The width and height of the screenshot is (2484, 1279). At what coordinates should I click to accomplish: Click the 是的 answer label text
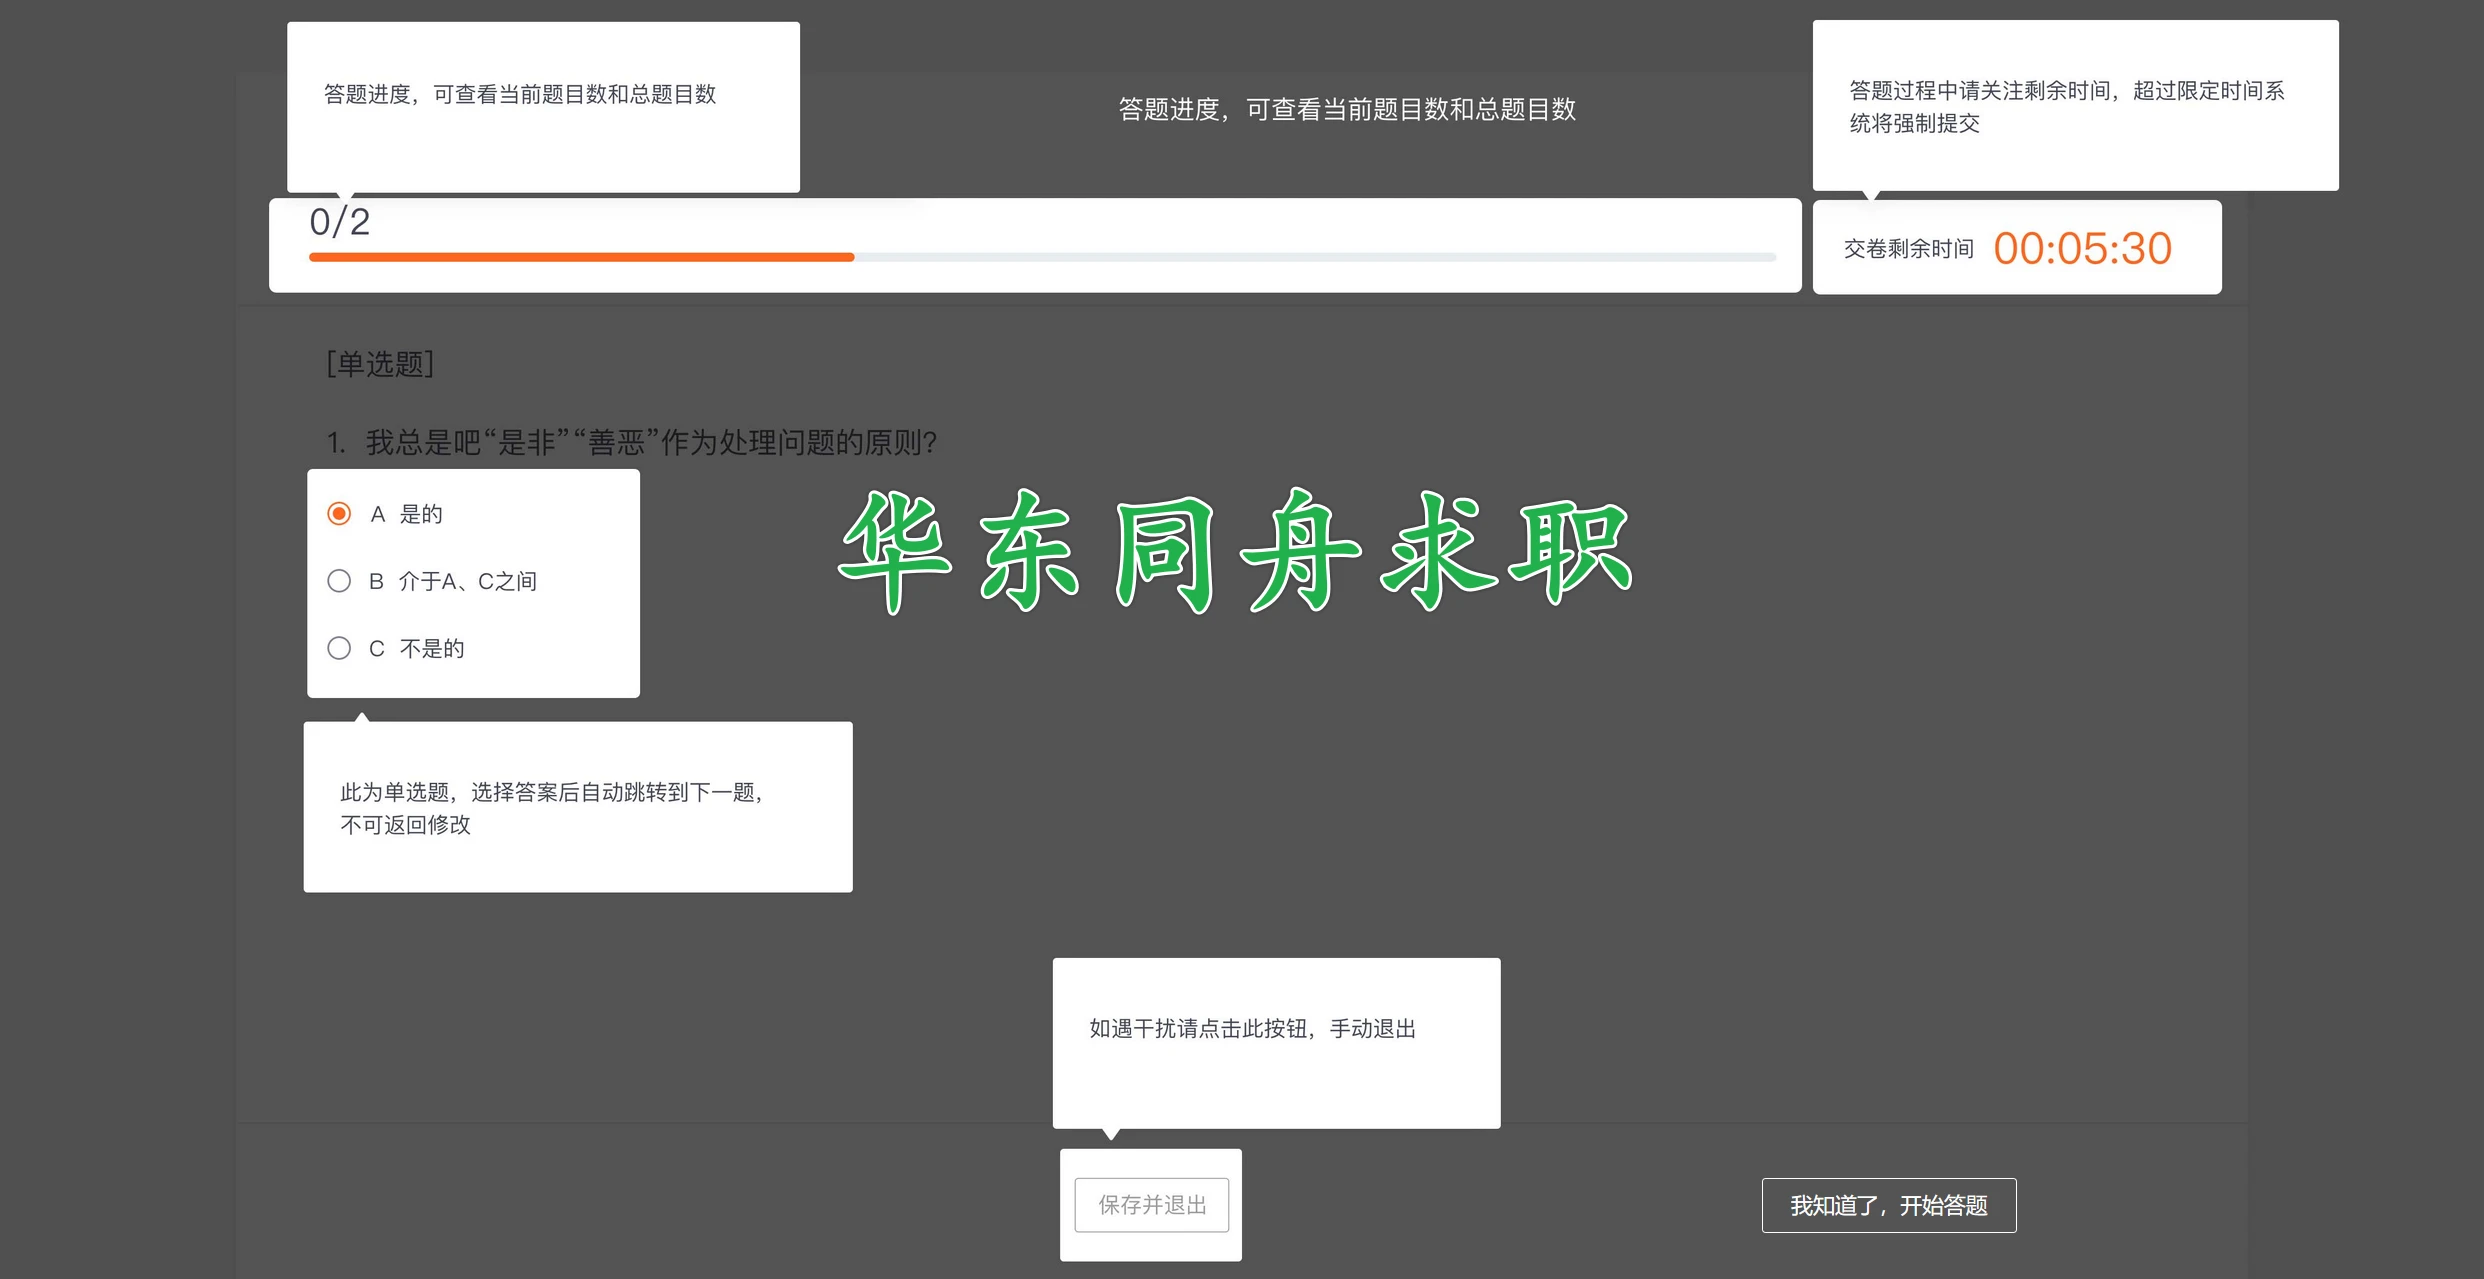(421, 514)
